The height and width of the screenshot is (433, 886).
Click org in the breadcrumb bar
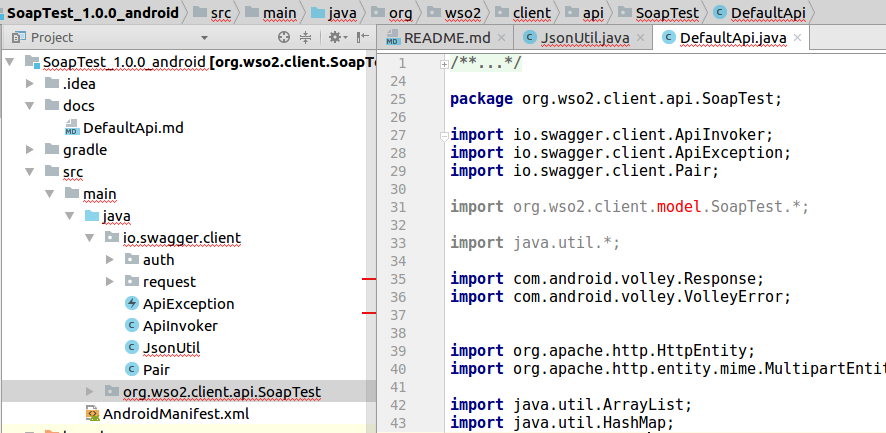coord(400,13)
